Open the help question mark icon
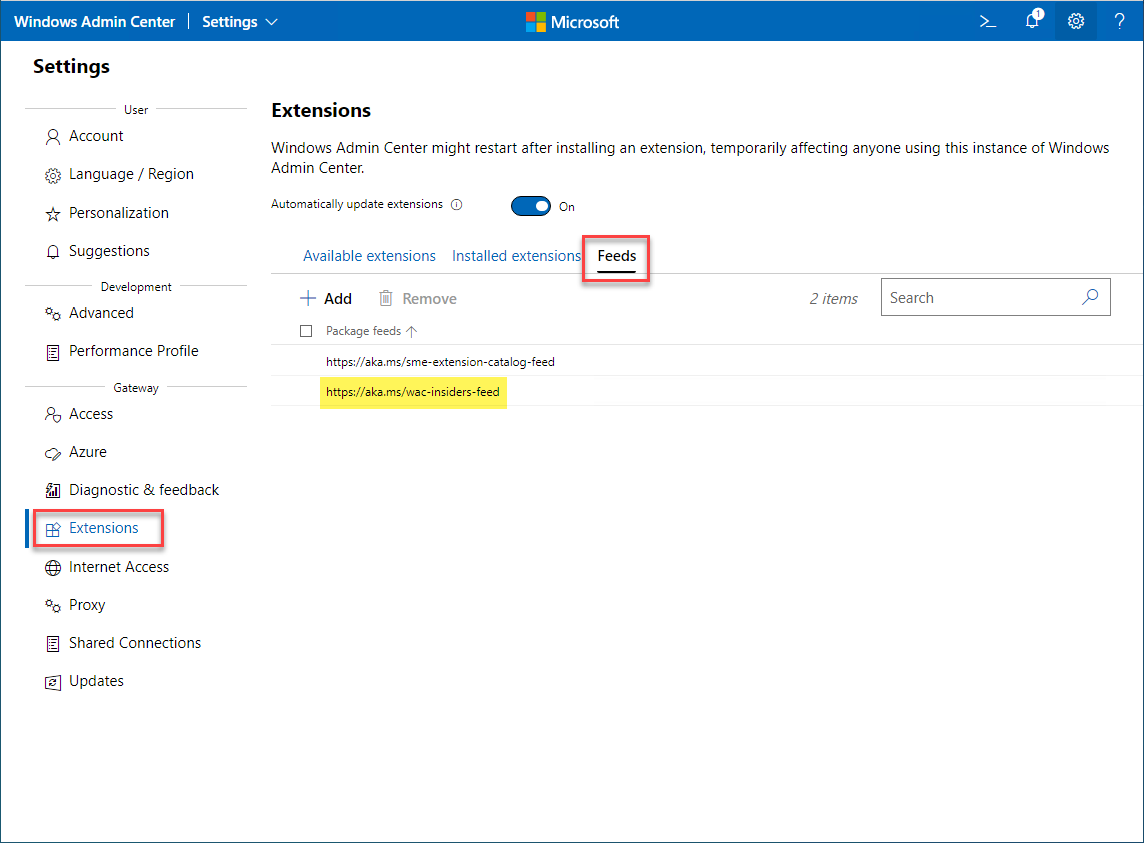The height and width of the screenshot is (843, 1144). click(x=1119, y=21)
